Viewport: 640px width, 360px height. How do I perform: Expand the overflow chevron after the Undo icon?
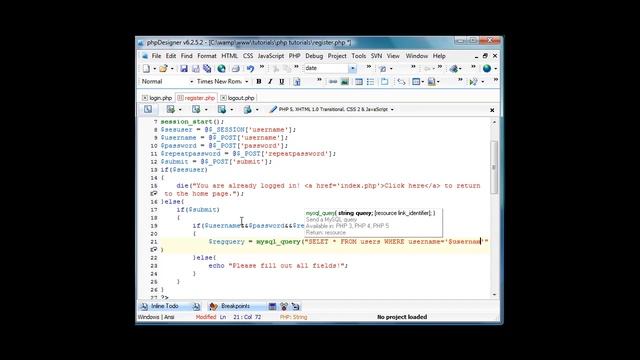pos(262,67)
